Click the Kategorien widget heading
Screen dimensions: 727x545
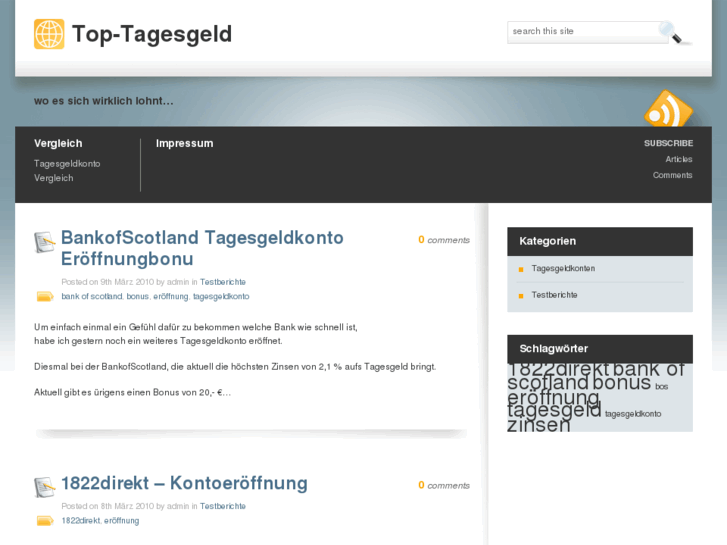click(548, 241)
